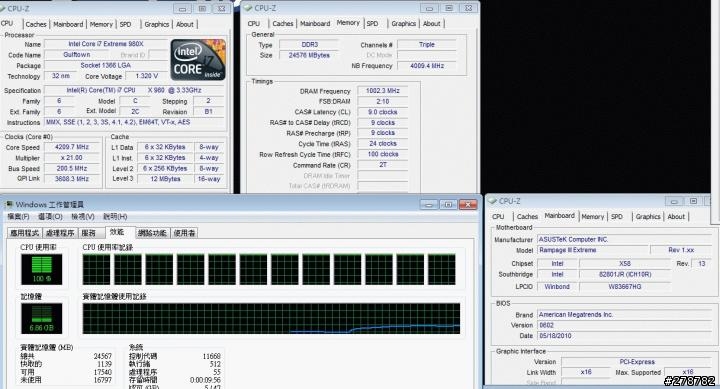The width and height of the screenshot is (720, 389).
Task: Switch to the 網路功能 tab in Task Manager
Action: pos(152,233)
